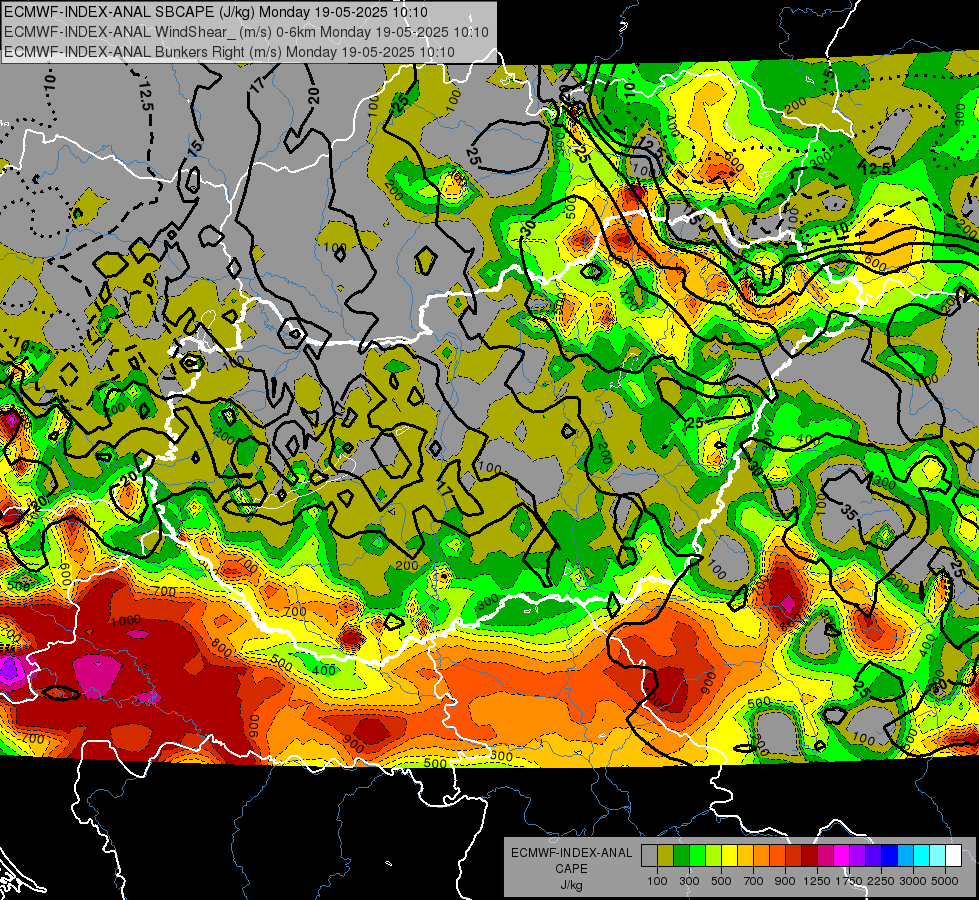Viewport: 979px width, 900px height.
Task: Click the purple 1750 legend swatch
Action: click(x=857, y=856)
